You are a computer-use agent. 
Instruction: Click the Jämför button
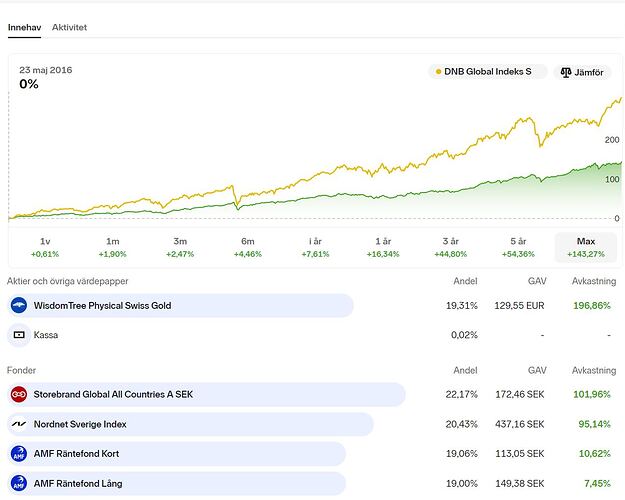pos(582,72)
